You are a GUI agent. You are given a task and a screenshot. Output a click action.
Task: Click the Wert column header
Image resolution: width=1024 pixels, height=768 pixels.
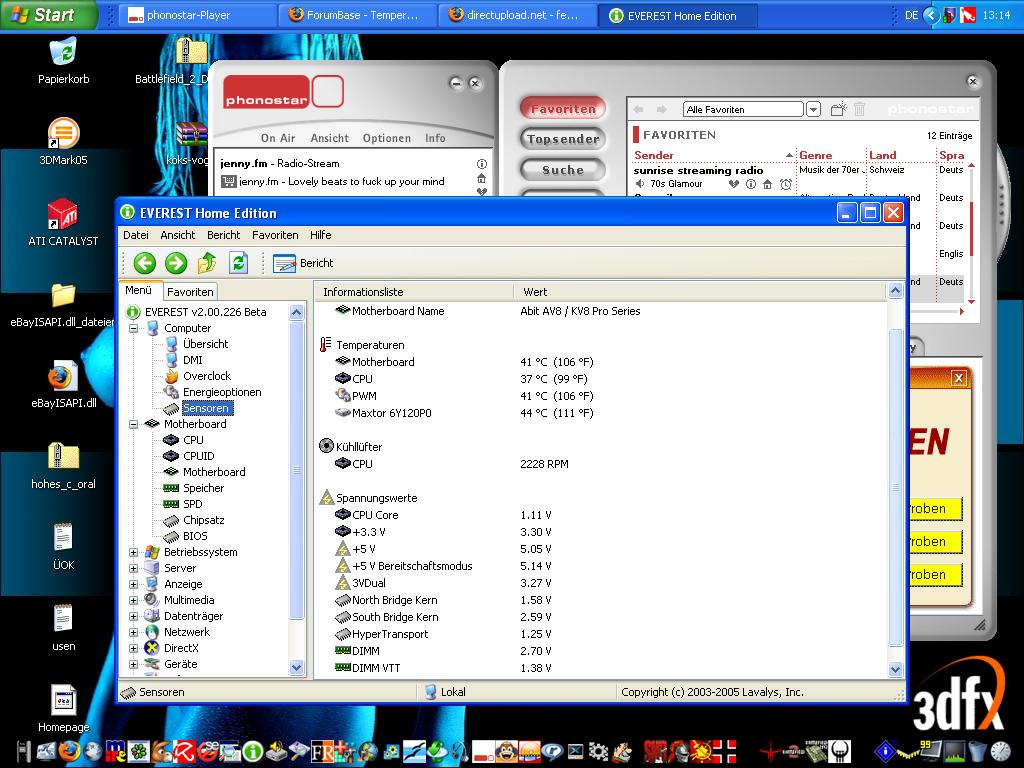pyautogui.click(x=699, y=292)
